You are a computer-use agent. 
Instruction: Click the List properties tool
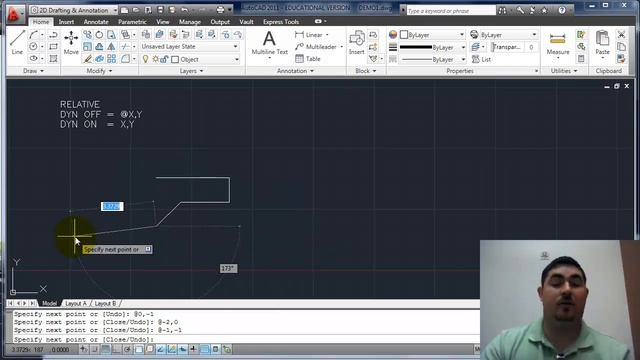coord(481,59)
